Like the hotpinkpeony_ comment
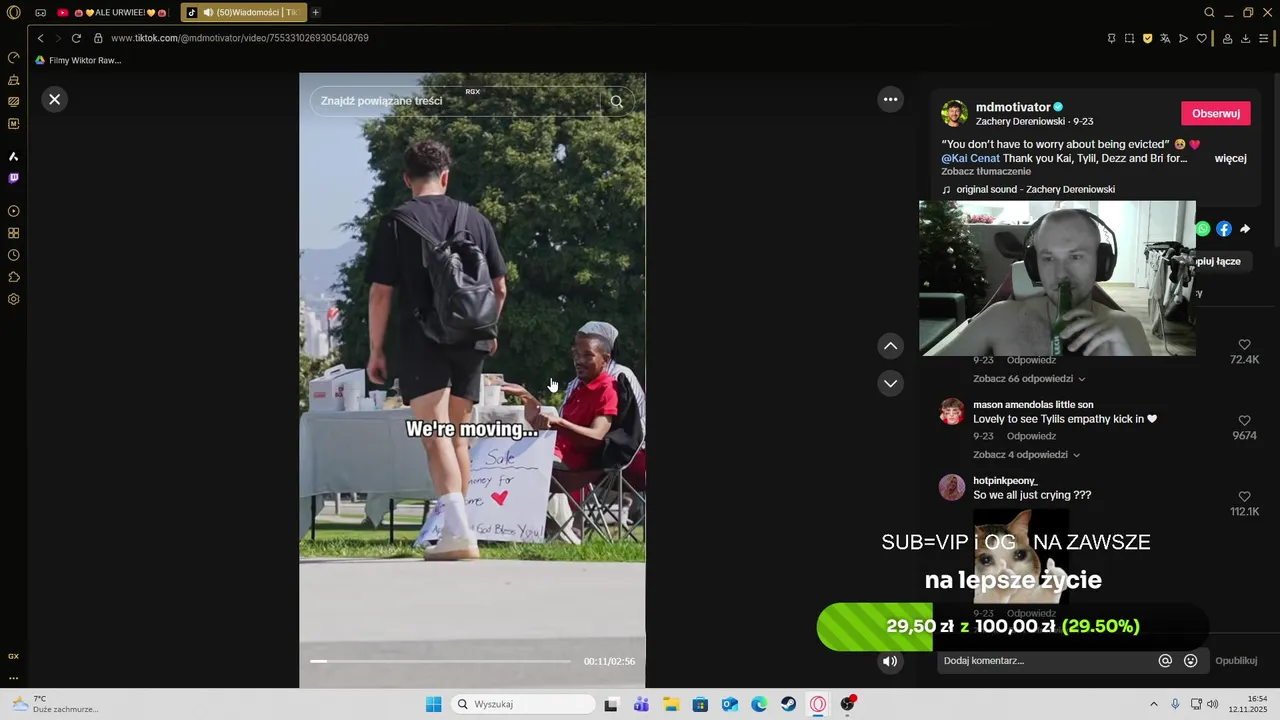Image resolution: width=1280 pixels, height=720 pixels. pos(1244,497)
